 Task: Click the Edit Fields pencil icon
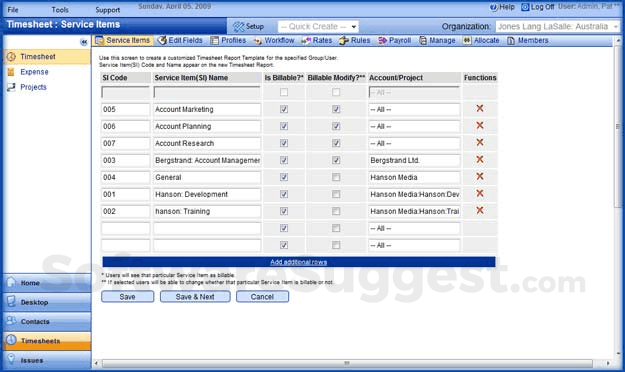(162, 40)
